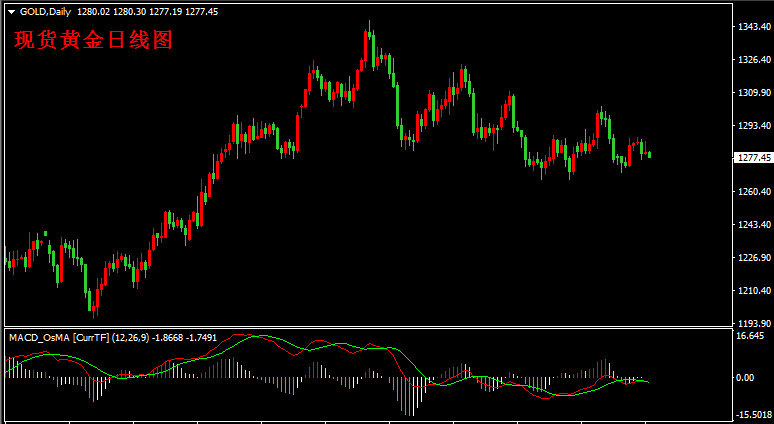The image size is (774, 424).
Task: Click the red title 现货黄金日线图
Action: click(93, 40)
